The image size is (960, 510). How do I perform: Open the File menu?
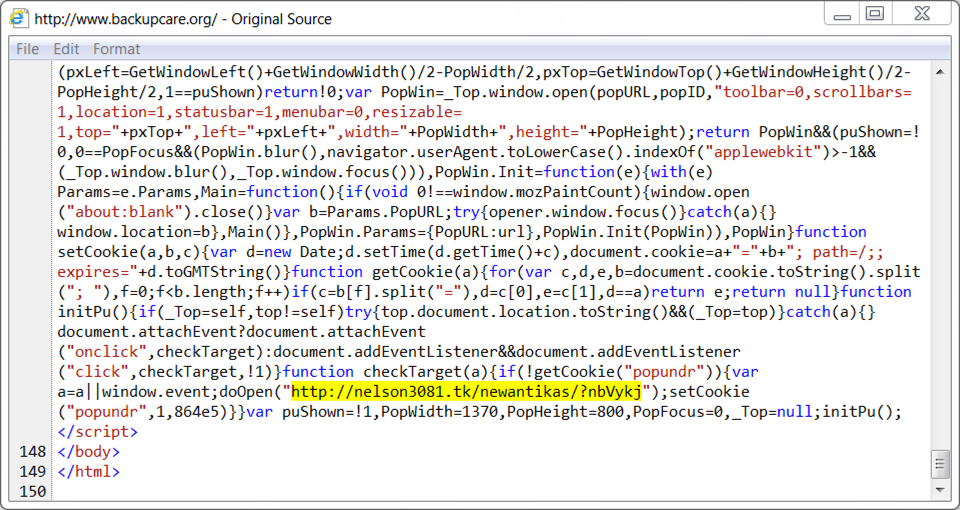pos(28,49)
